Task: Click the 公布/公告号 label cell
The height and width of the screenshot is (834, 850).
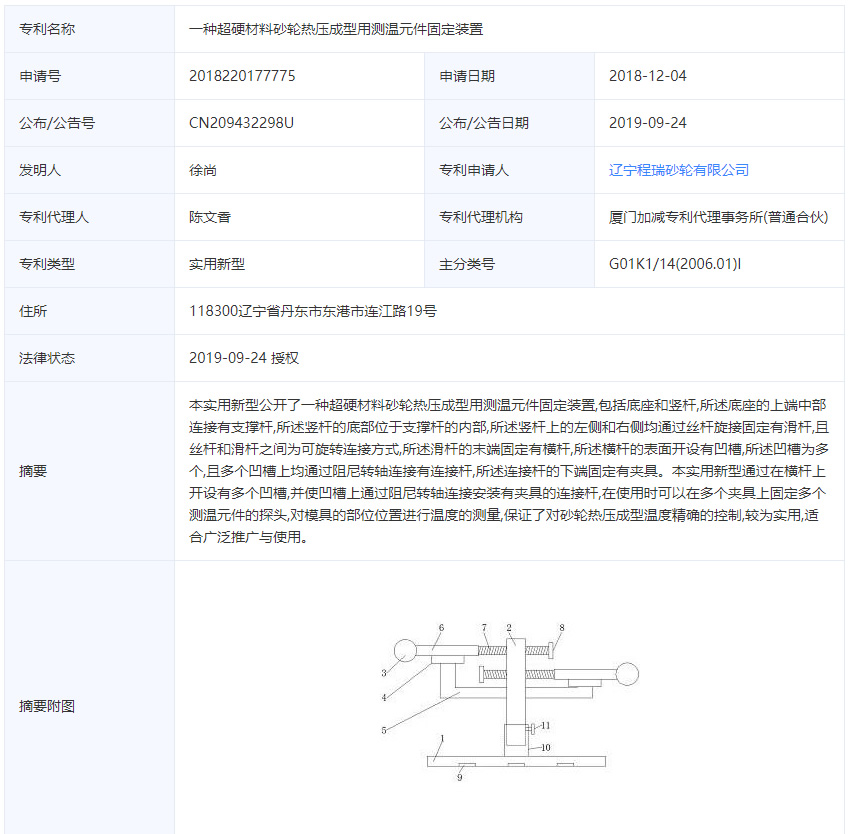Action: pos(89,123)
